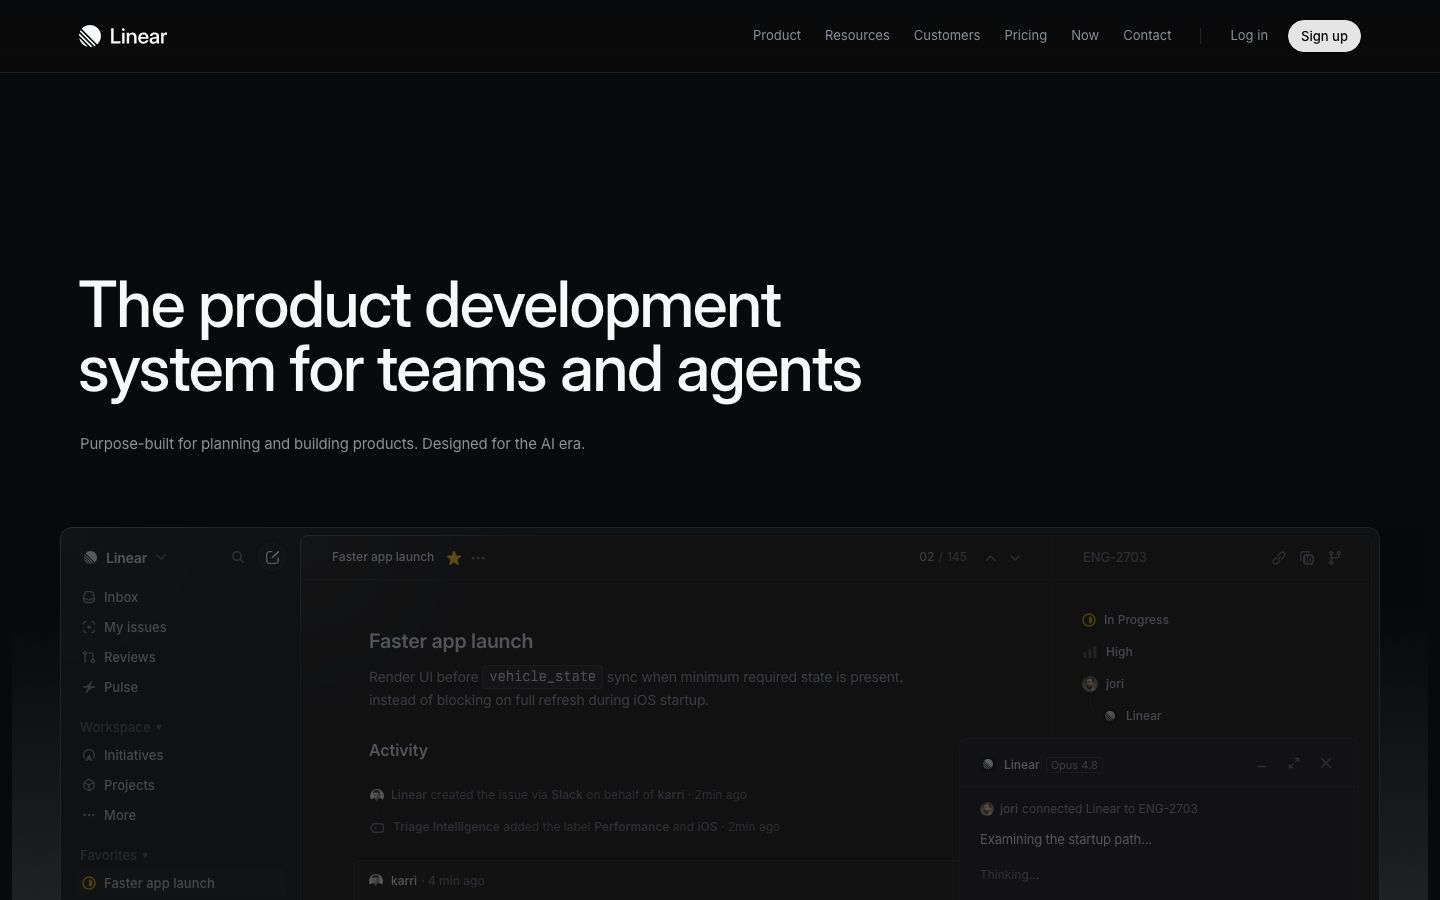Click karri's comment avatar
Image resolution: width=1440 pixels, height=900 pixels.
click(x=377, y=881)
